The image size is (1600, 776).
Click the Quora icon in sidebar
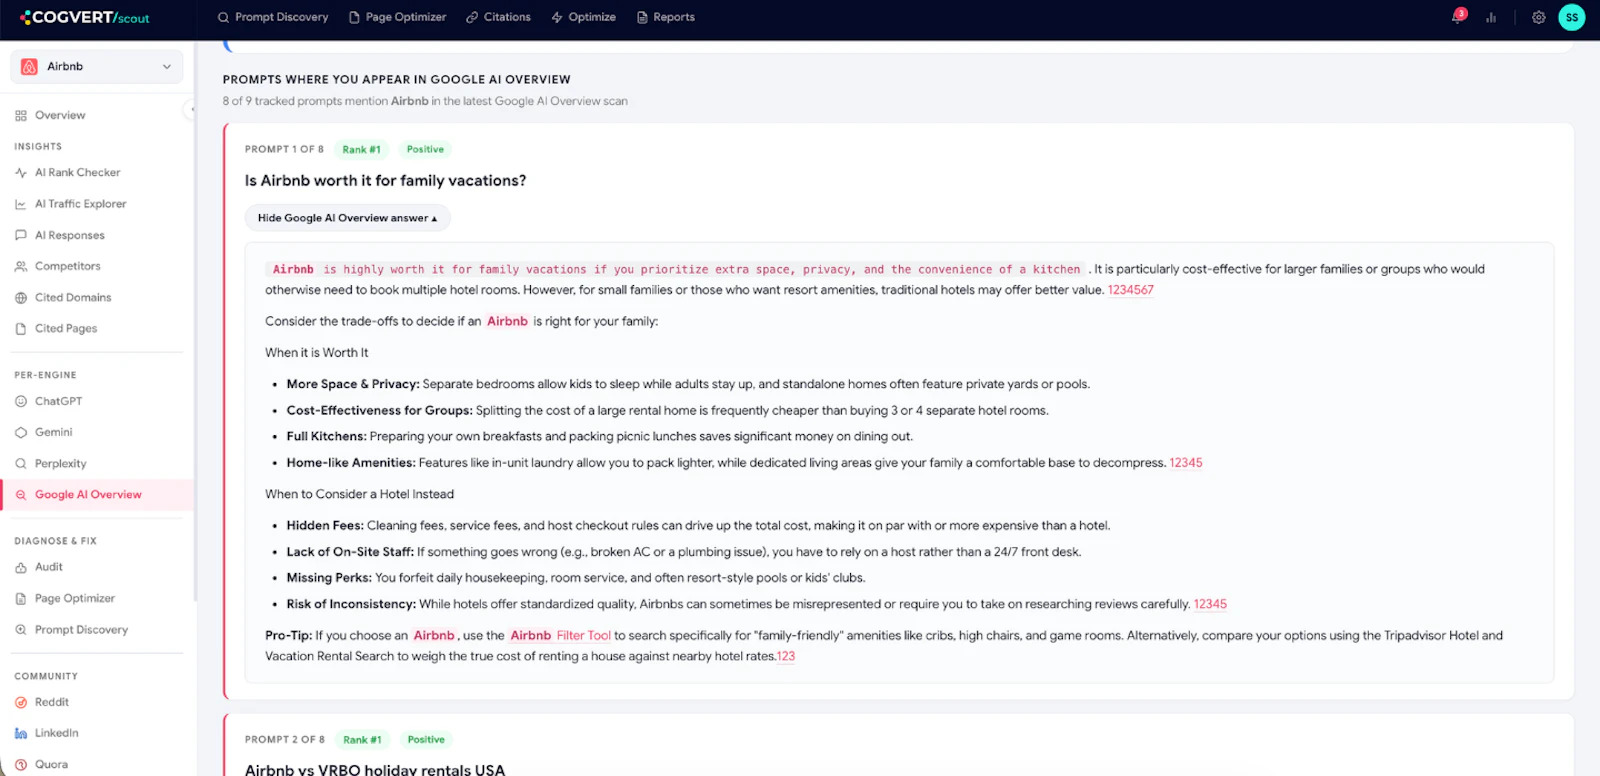point(21,764)
